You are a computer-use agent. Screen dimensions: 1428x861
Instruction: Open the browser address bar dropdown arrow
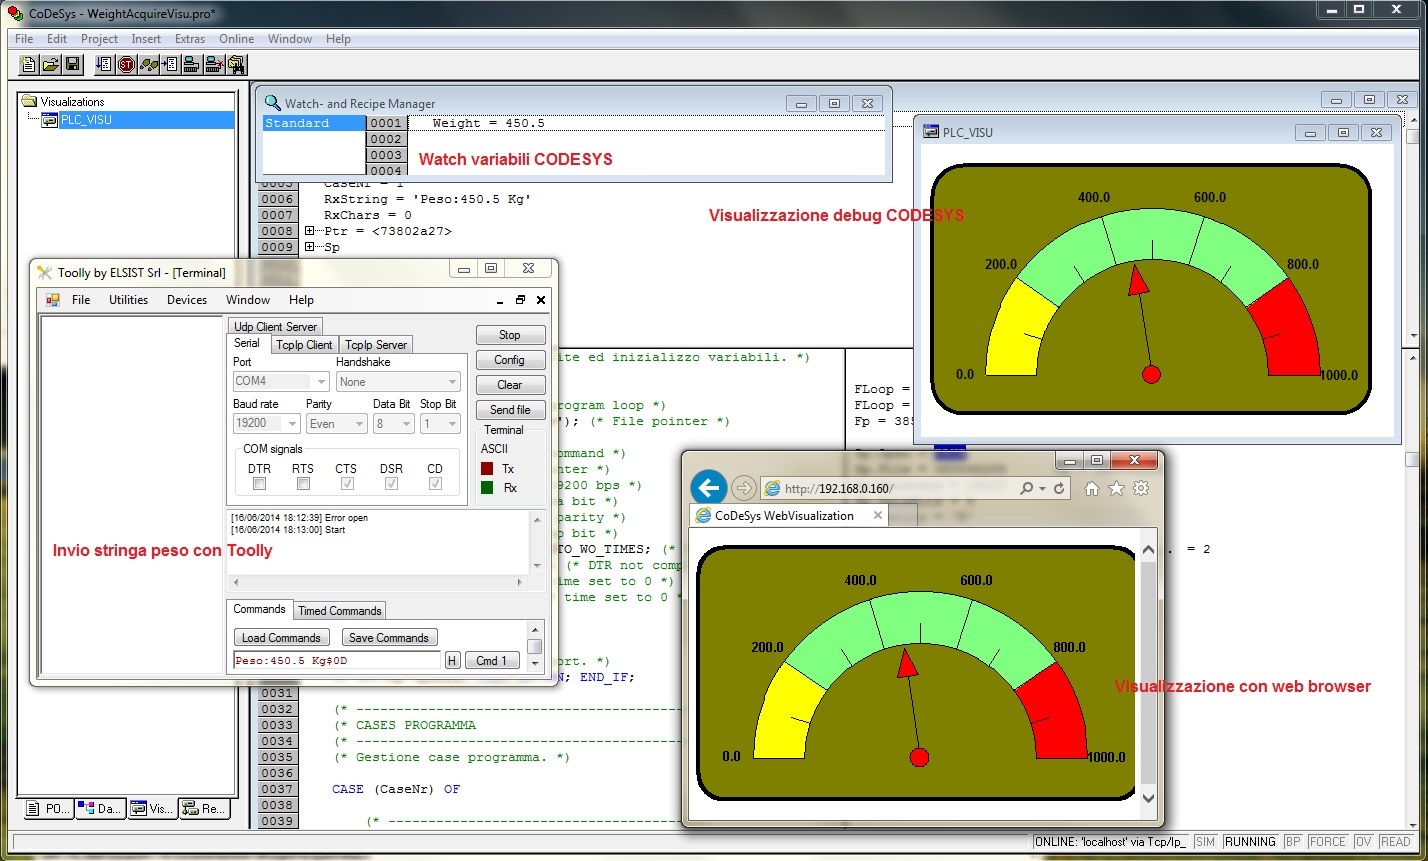(x=1042, y=489)
